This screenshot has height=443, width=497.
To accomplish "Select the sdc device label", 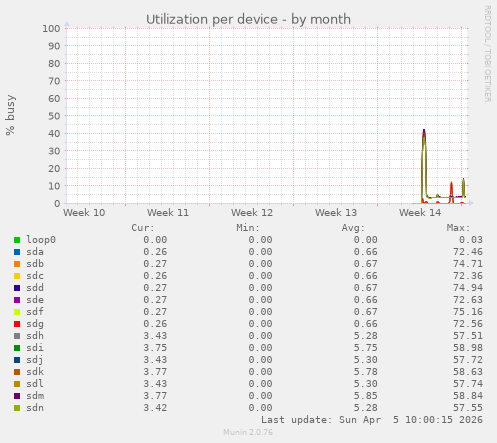I will click(x=35, y=276).
